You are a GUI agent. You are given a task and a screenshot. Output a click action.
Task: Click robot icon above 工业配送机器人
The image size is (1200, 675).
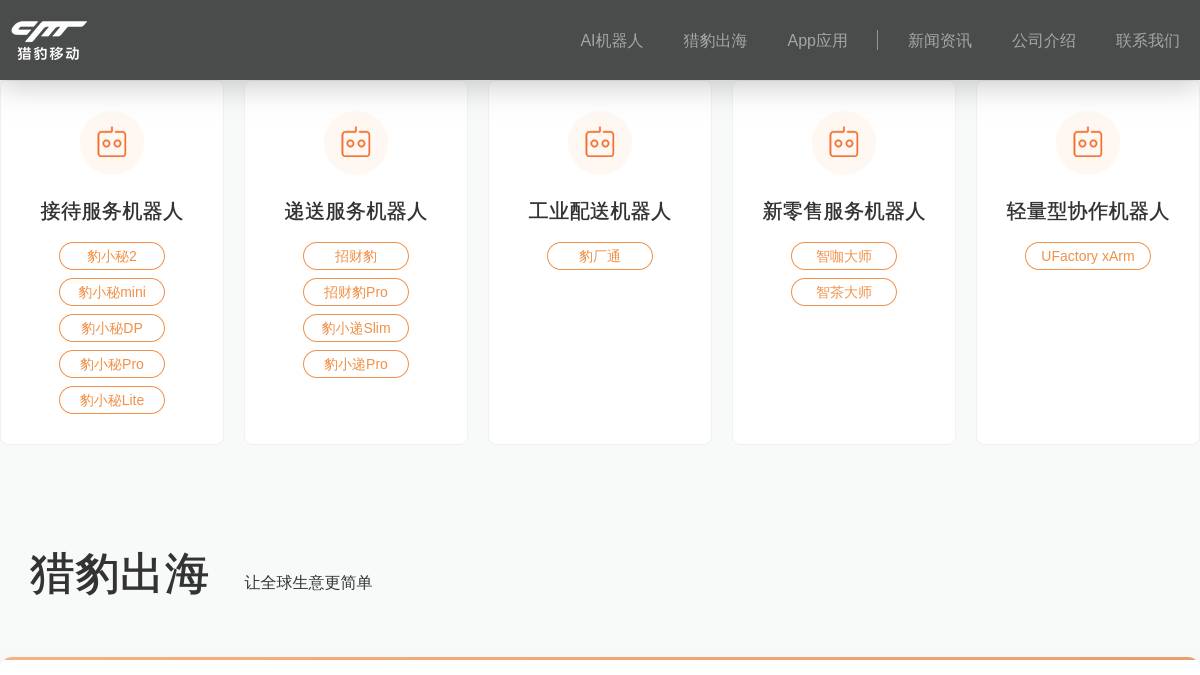click(600, 143)
